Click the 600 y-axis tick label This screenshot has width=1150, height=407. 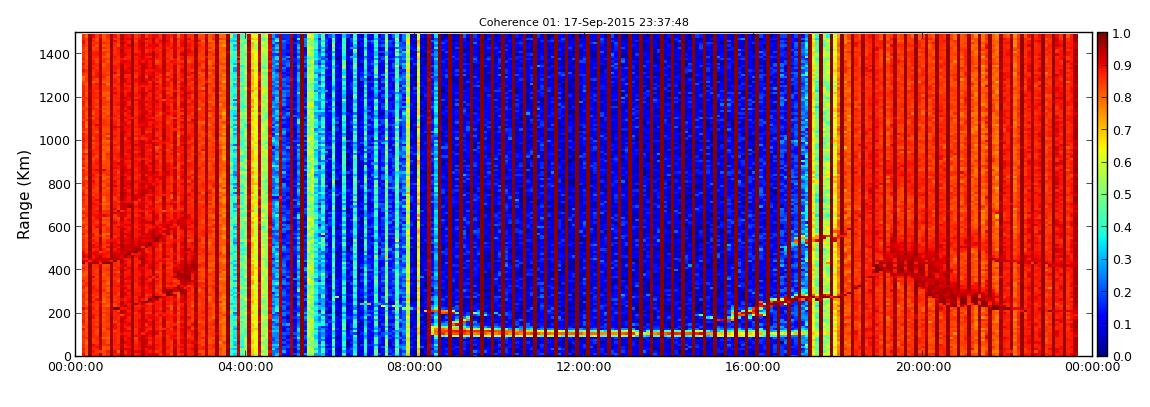click(60, 227)
